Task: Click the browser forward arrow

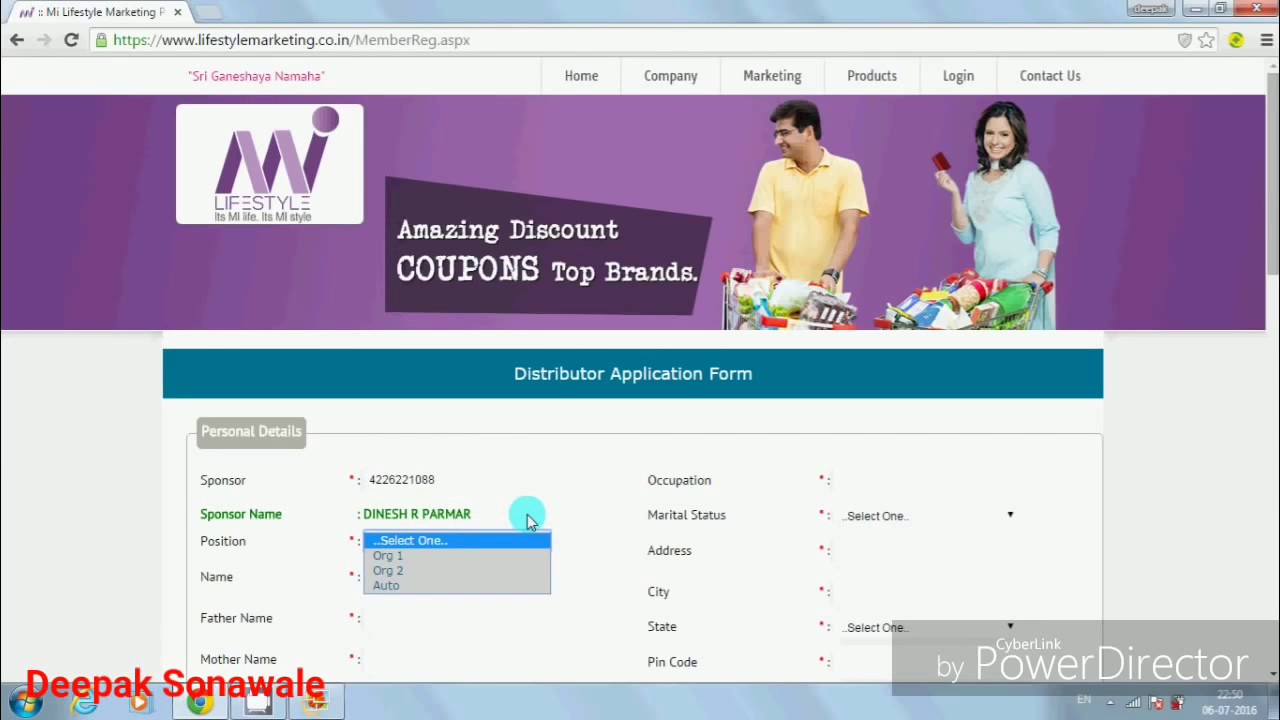Action: pyautogui.click(x=43, y=40)
